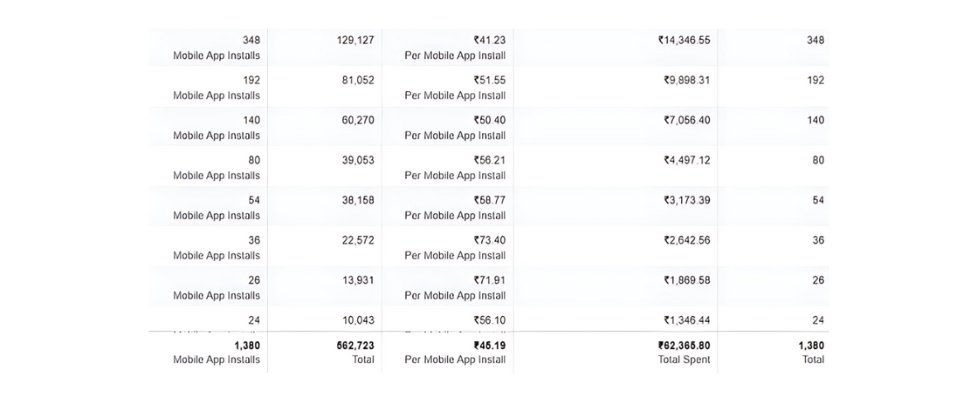Select the ₹50.40 per install cell
Viewport: 978px width, 402px height.
[x=489, y=120]
